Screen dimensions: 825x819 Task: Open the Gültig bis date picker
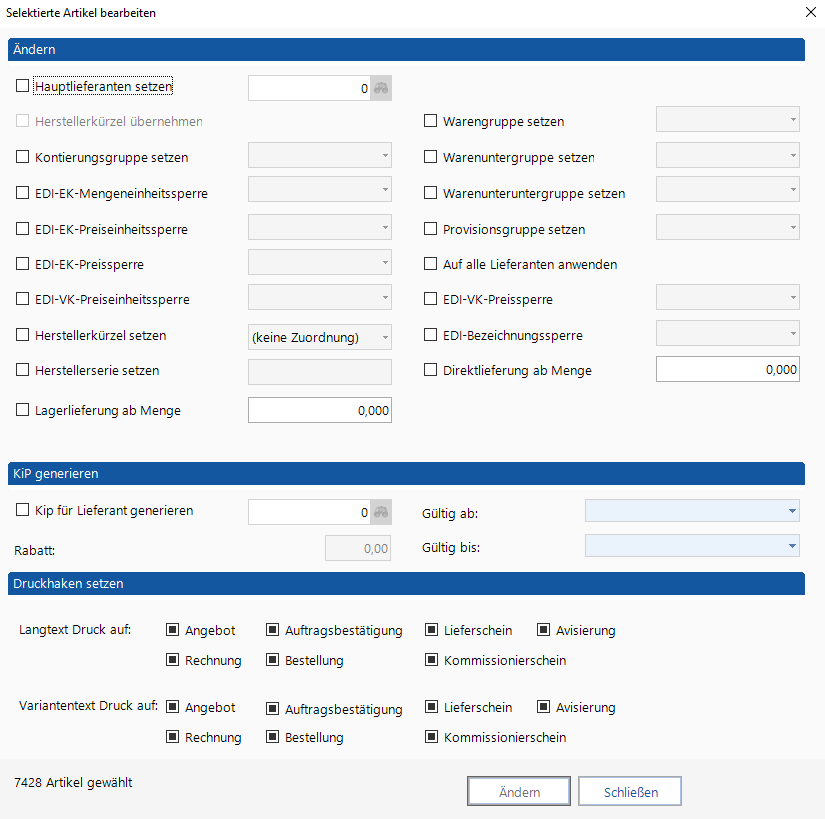tap(793, 546)
